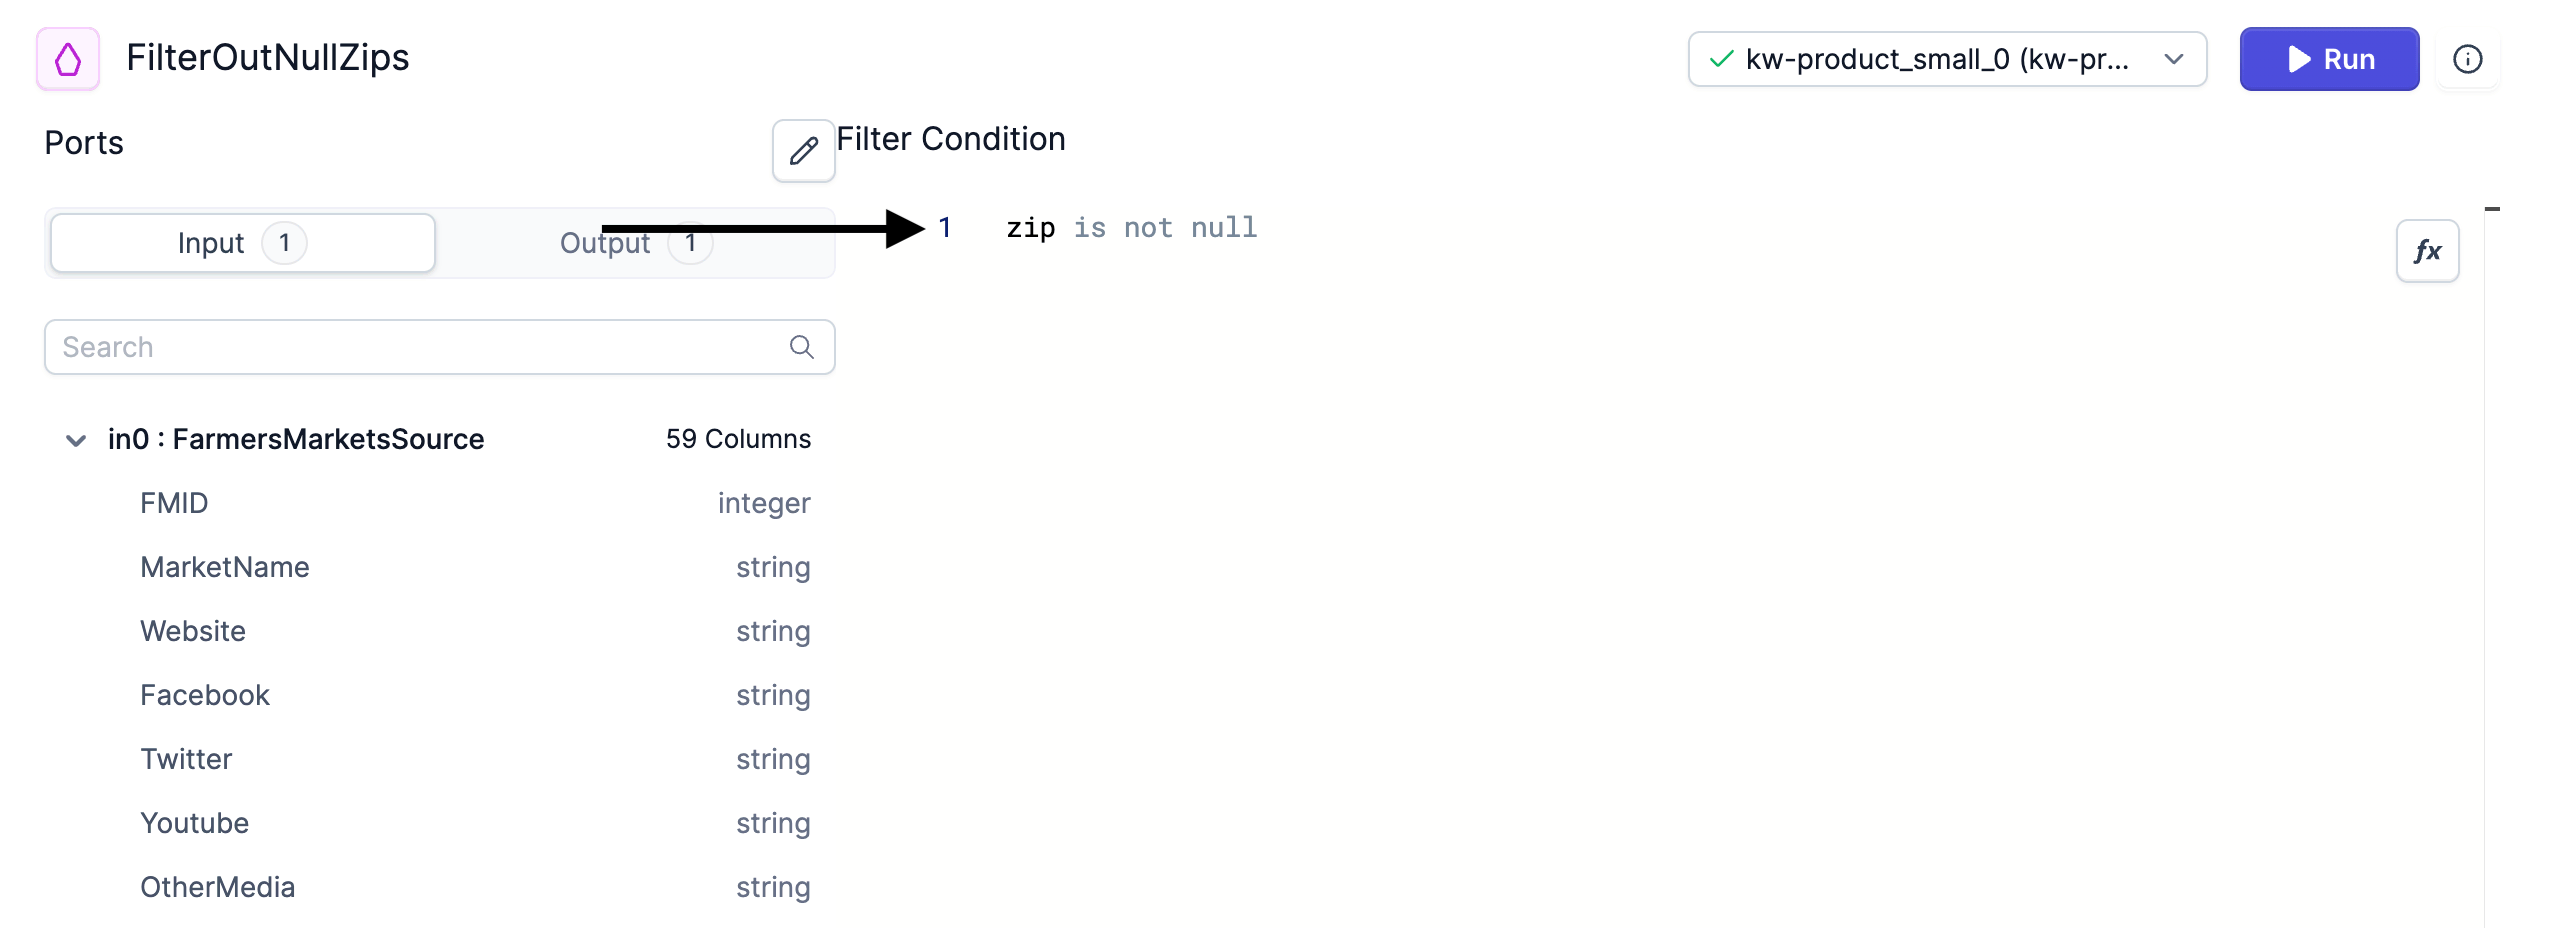Click the pink Filter gem icon

click(68, 59)
